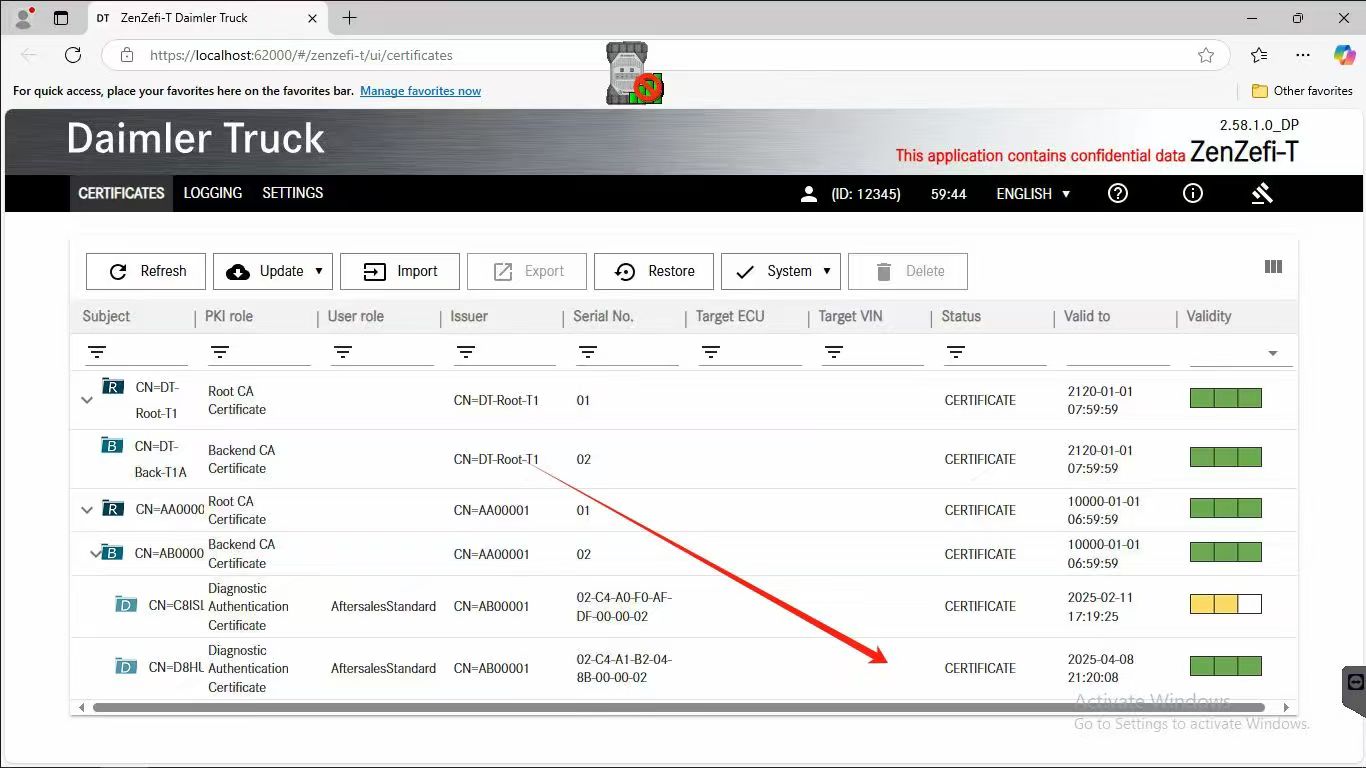Click the Serial No. column filter icon

[x=588, y=352]
